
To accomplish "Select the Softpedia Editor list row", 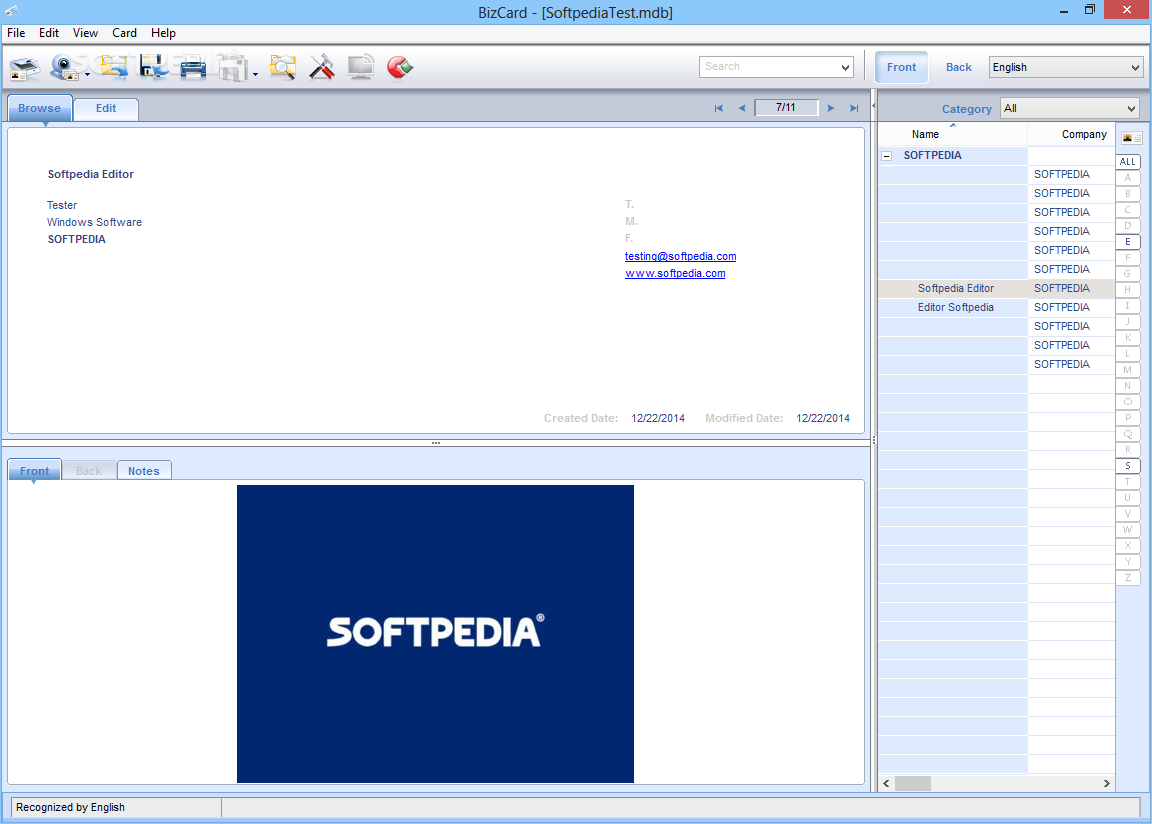I will pos(996,289).
